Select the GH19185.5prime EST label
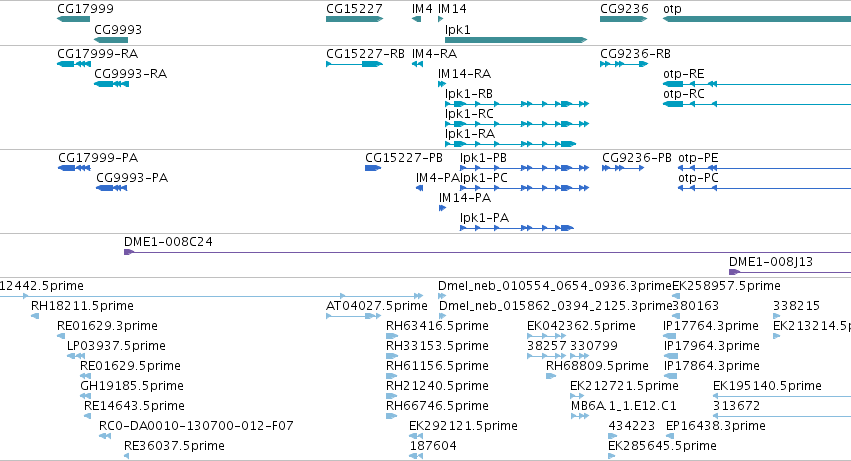 132,386
